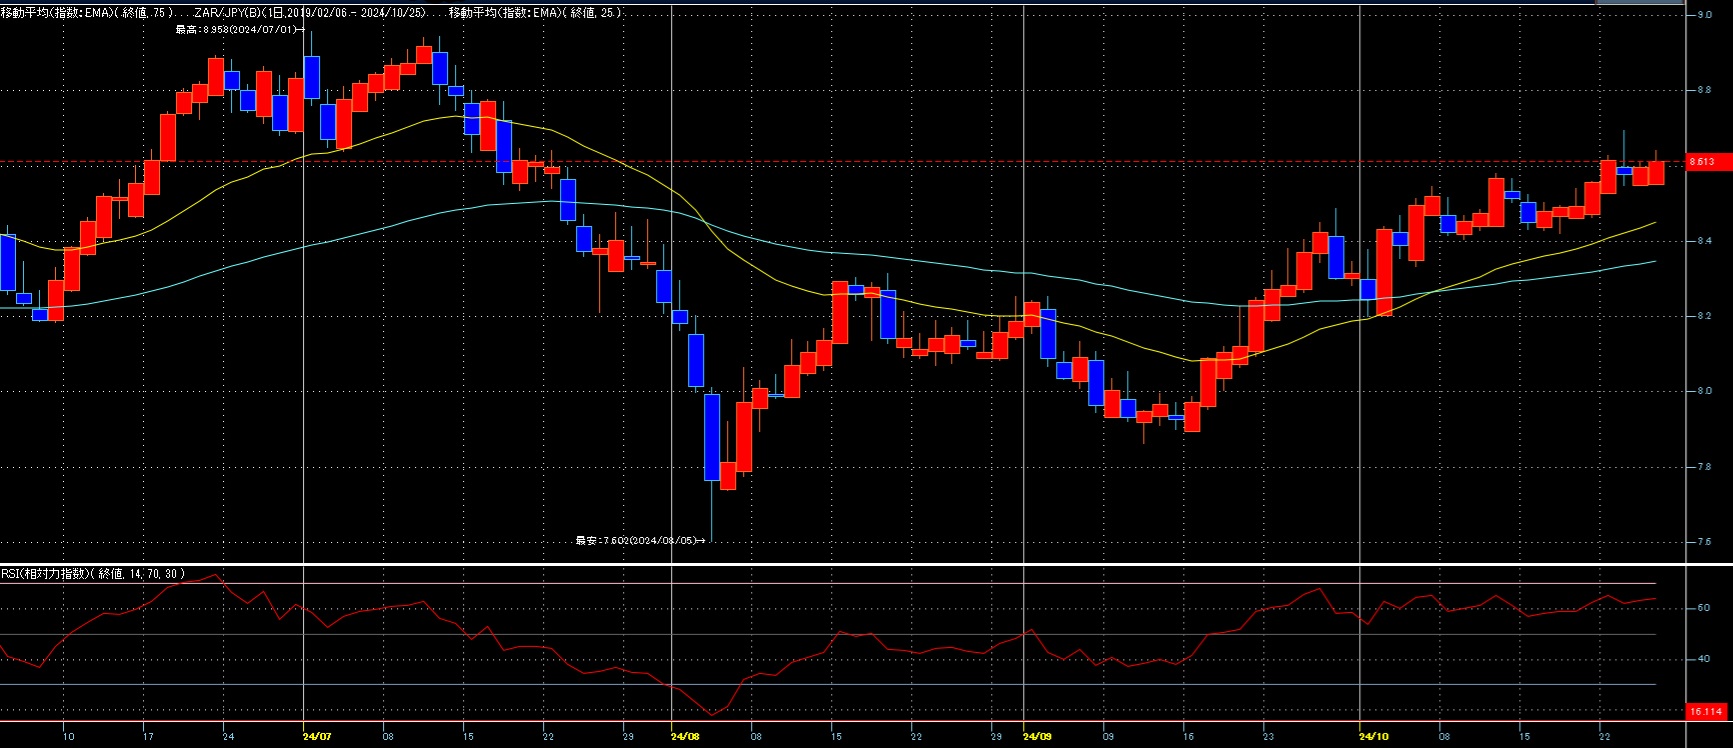
Task: Click the 60 level on RSI scale
Action: coord(1703,608)
